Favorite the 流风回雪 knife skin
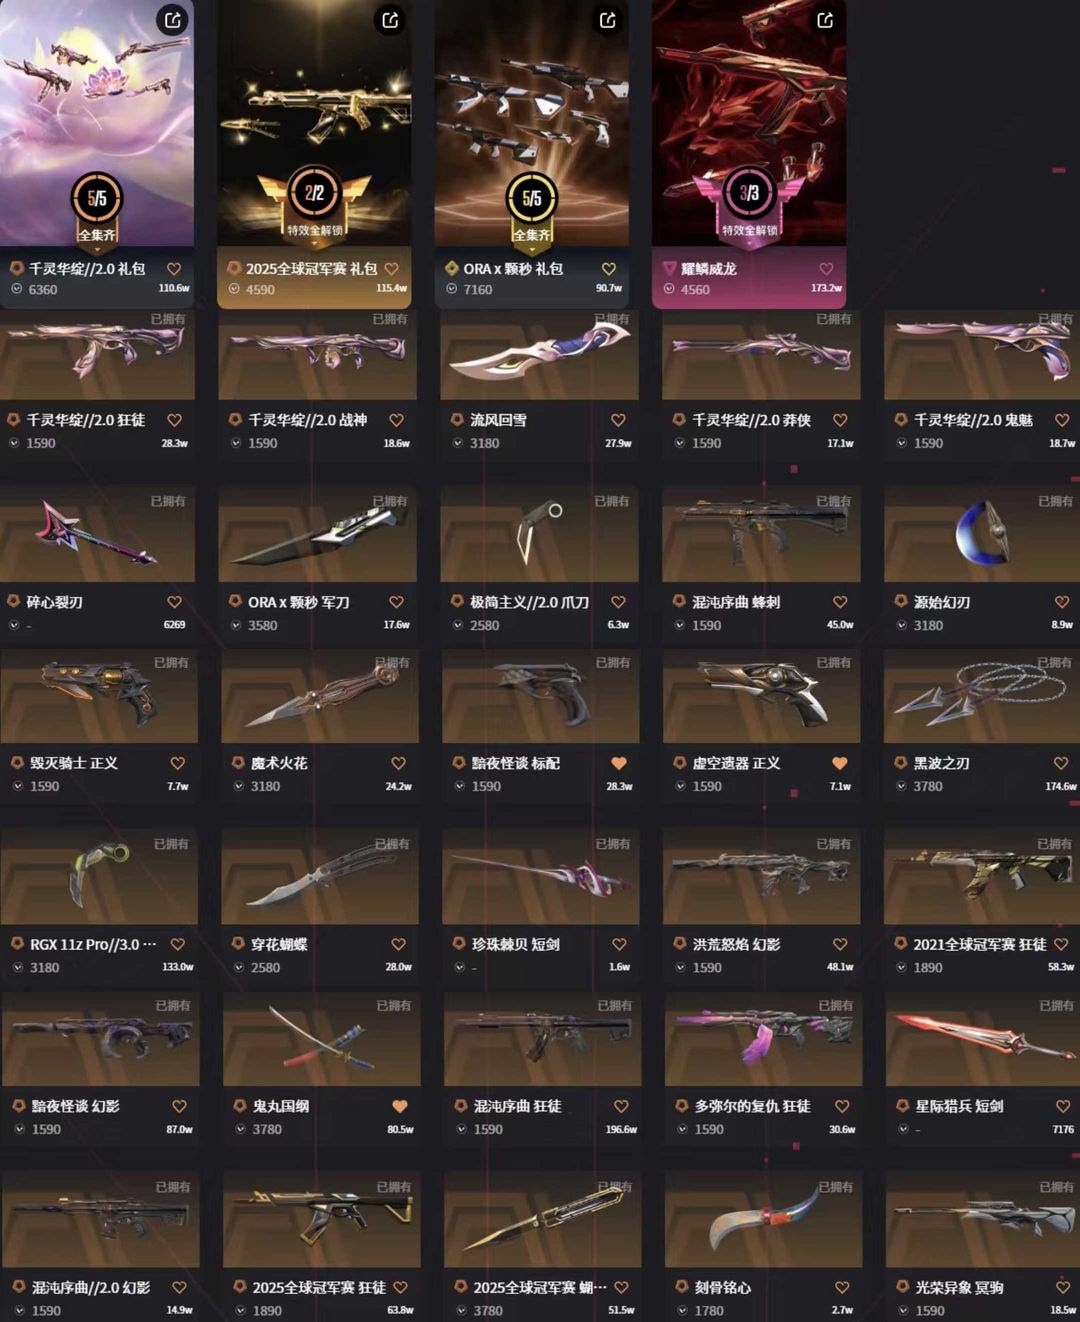 pos(618,420)
